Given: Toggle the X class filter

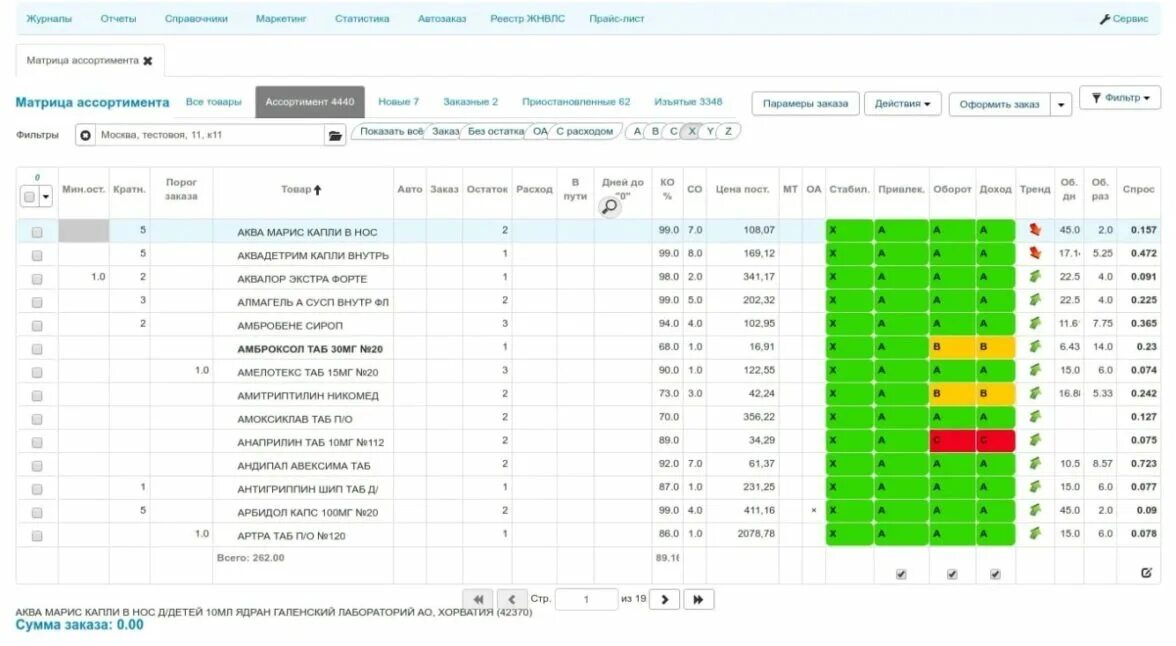Looking at the screenshot, I should tap(692, 131).
